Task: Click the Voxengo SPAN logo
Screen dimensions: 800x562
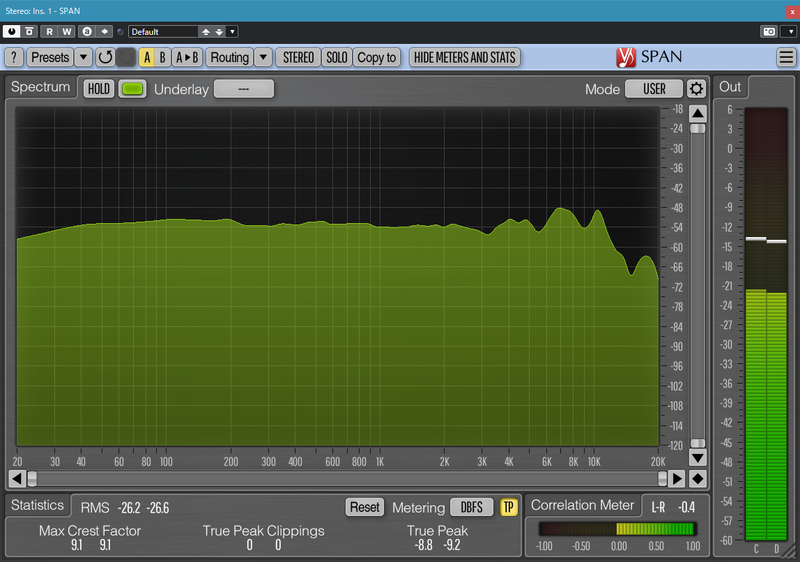Action: [648, 57]
